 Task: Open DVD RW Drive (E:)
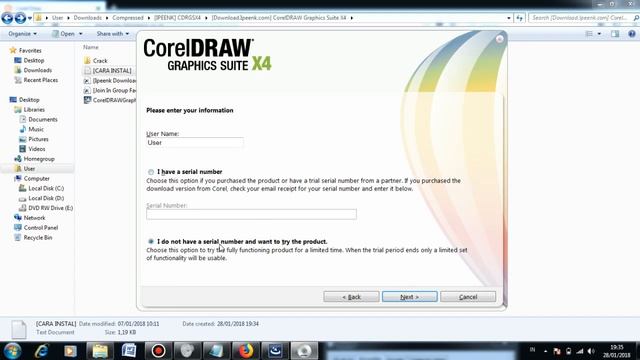click(x=46, y=208)
